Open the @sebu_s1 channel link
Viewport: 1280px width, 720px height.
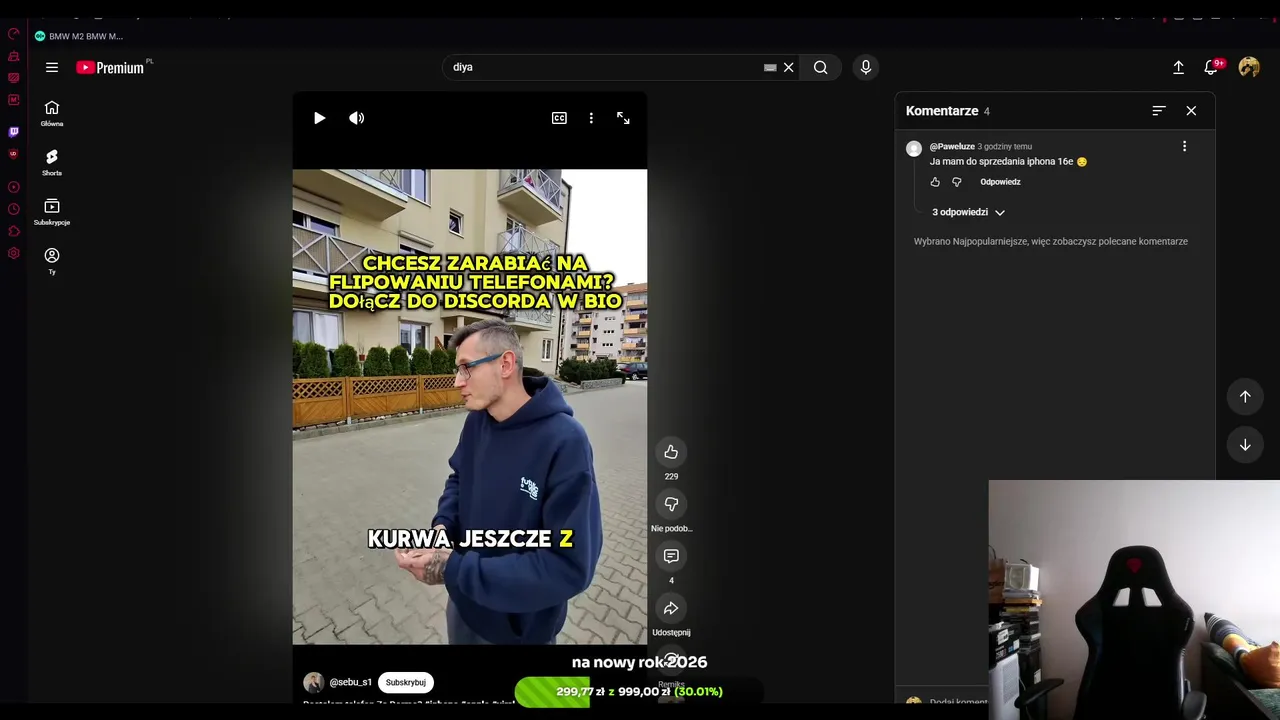click(x=350, y=682)
